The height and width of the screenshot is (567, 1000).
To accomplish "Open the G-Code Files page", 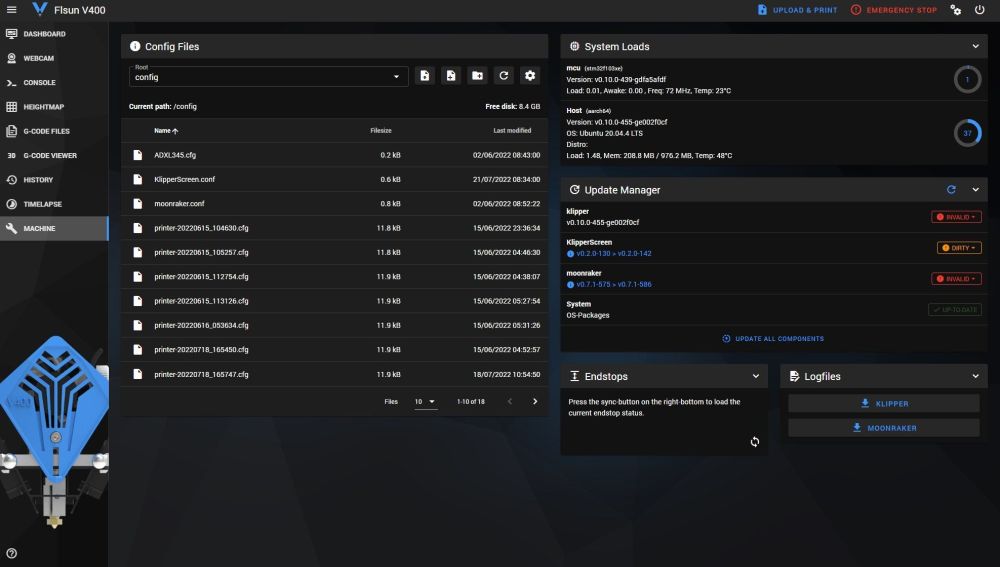I will (54, 131).
